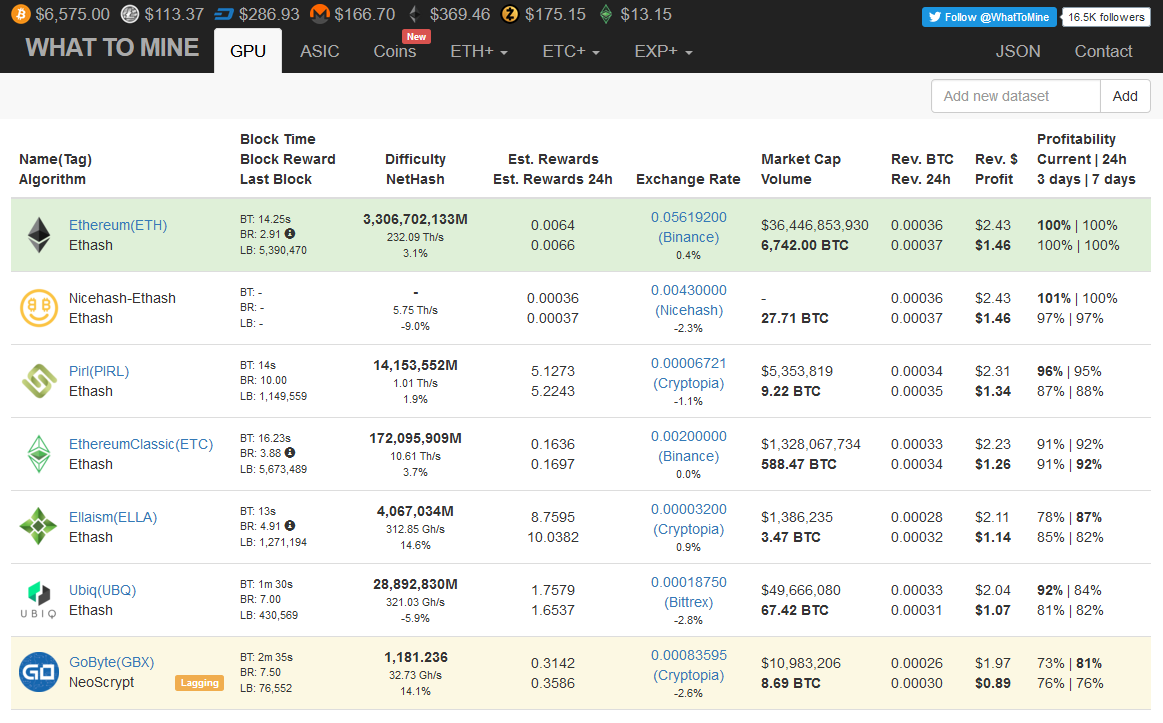The image size is (1163, 723).
Task: Click the Ethereum(ETH) coin logo
Action: (39, 235)
